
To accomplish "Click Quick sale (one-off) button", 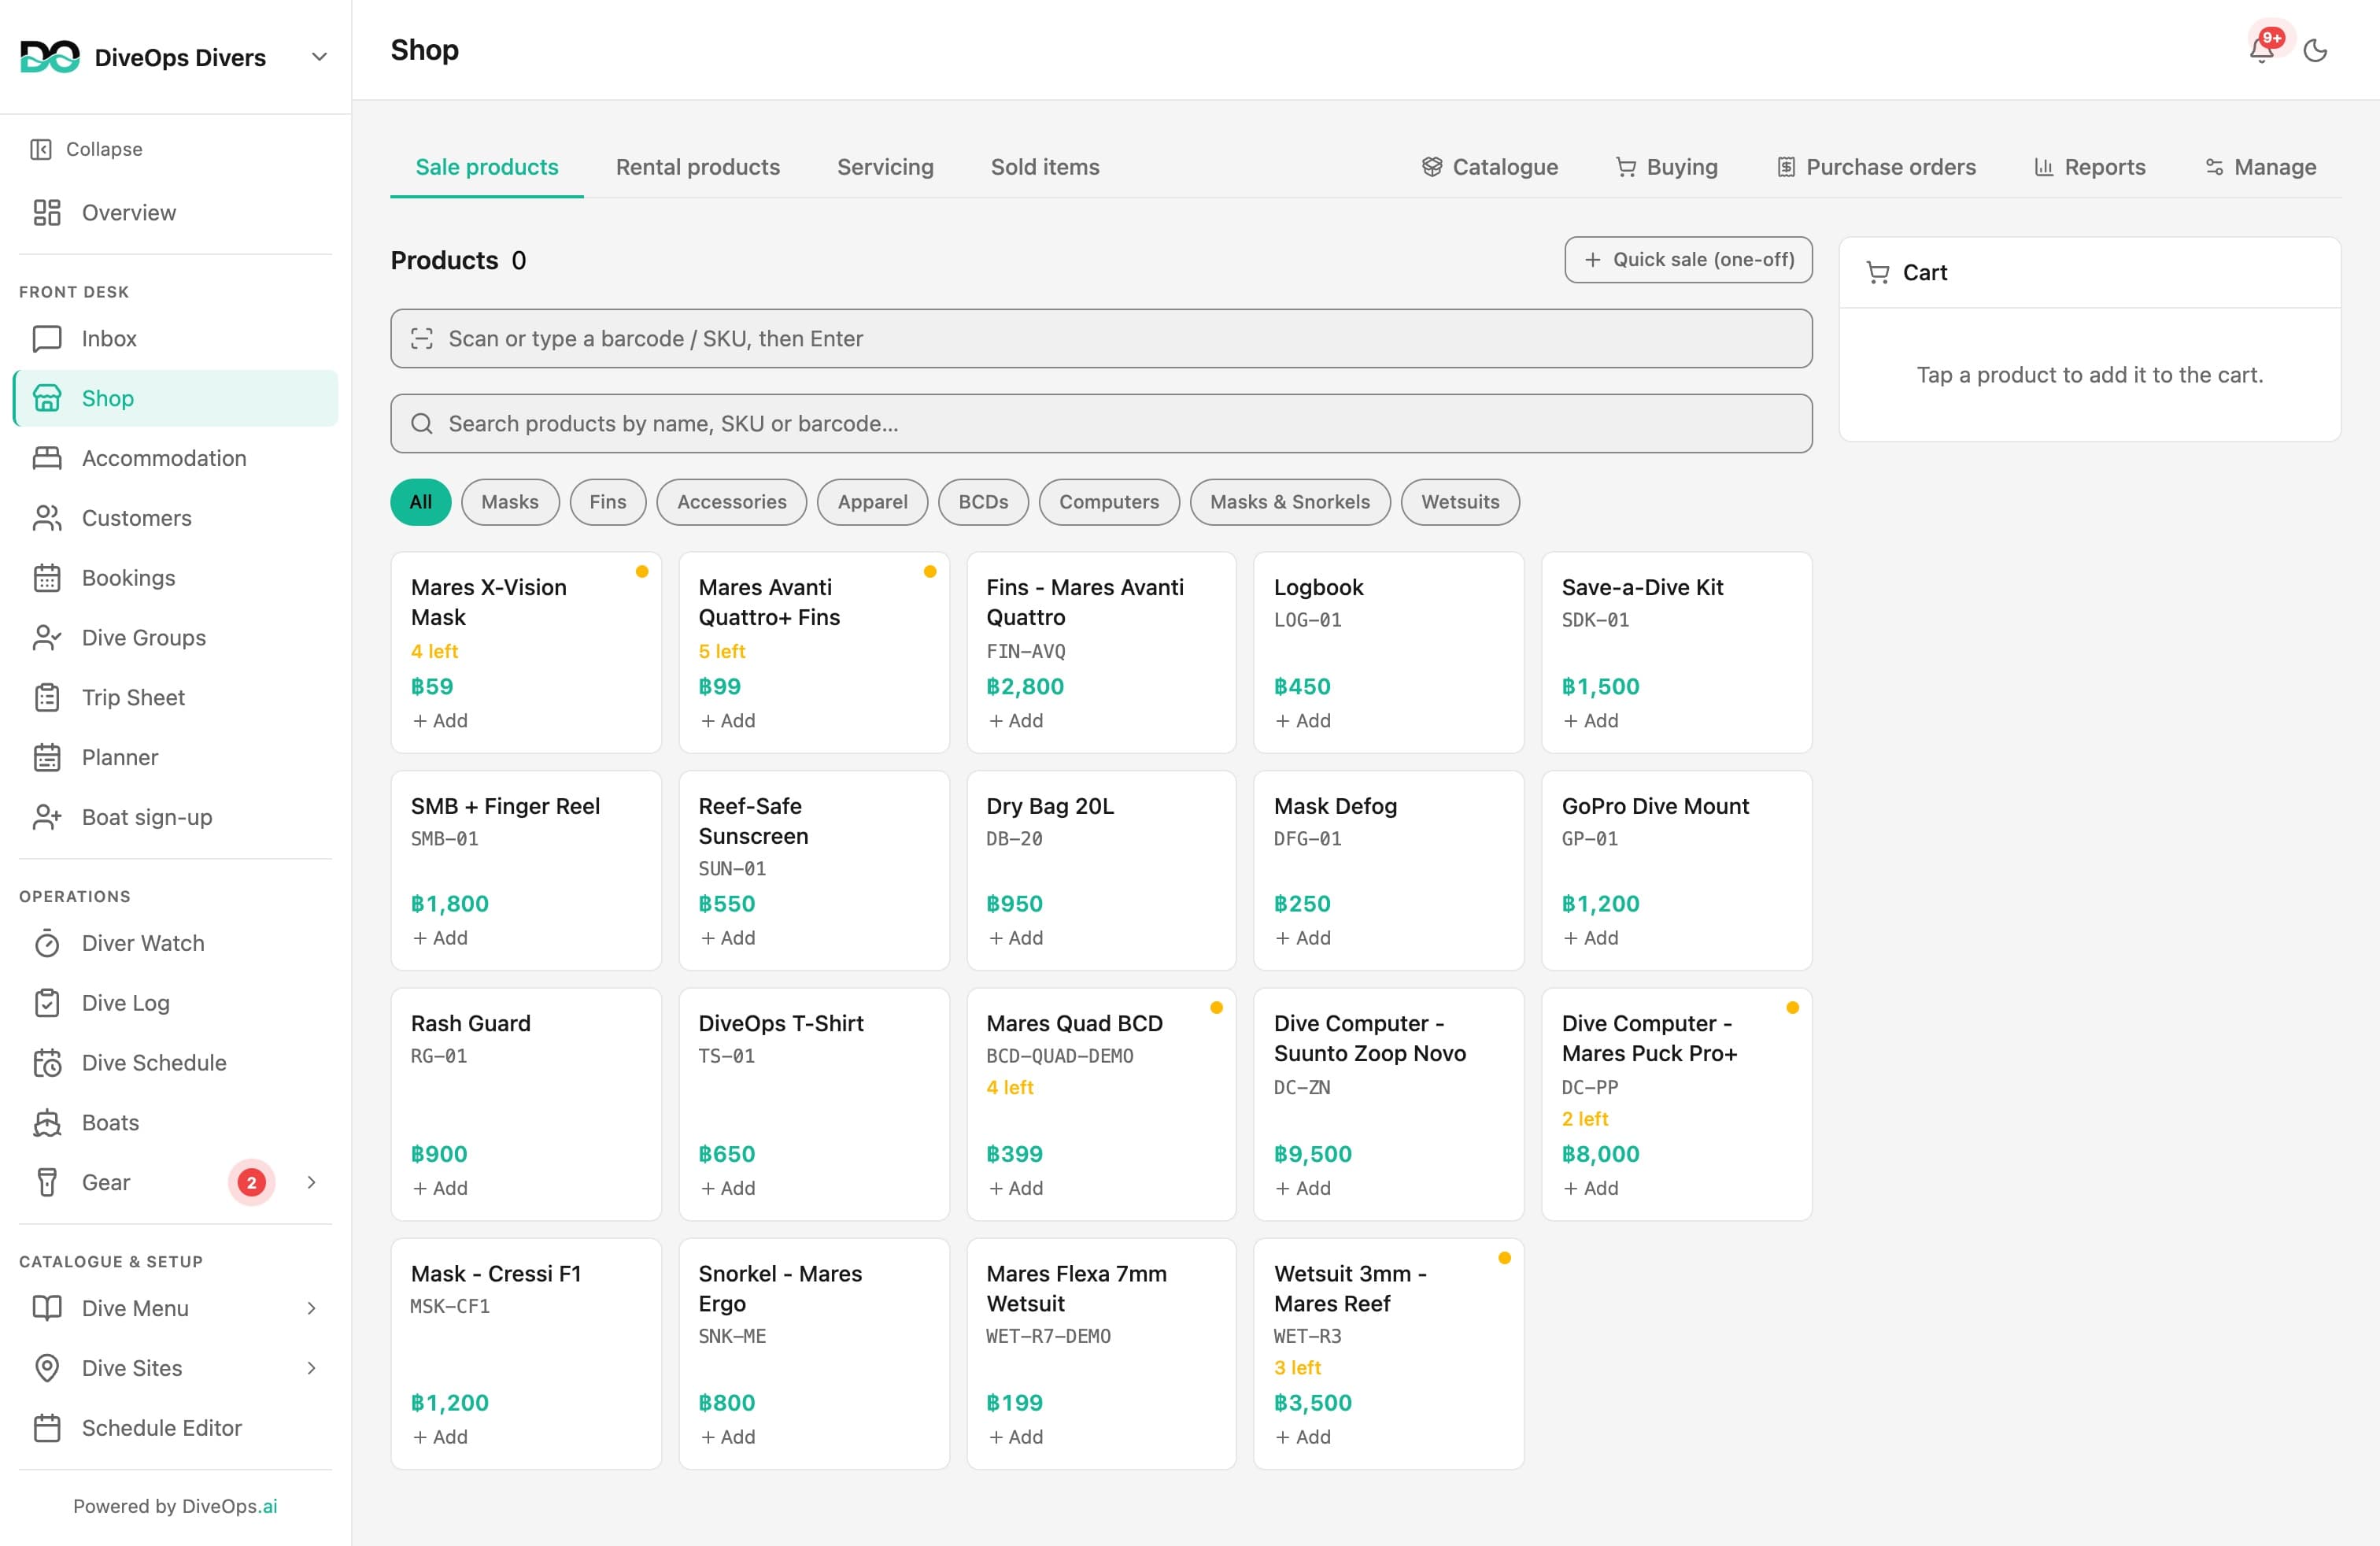I will [x=1688, y=260].
